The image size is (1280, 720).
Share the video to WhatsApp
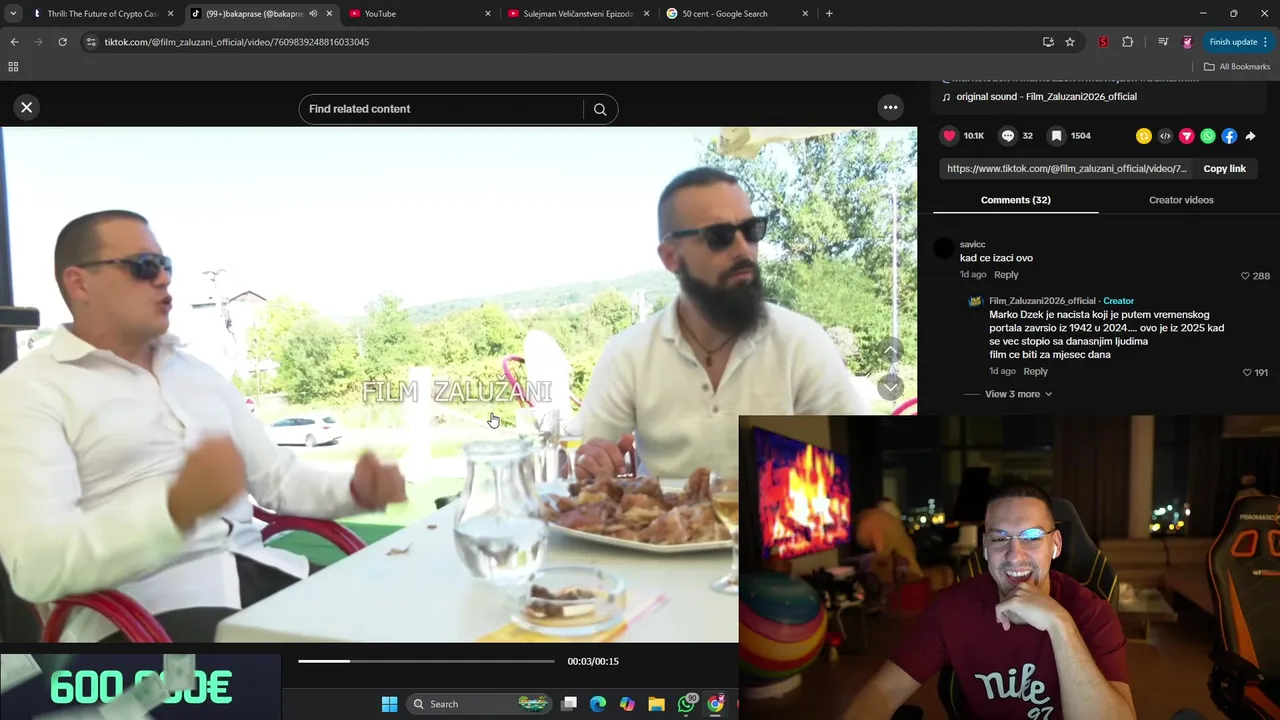1208,136
